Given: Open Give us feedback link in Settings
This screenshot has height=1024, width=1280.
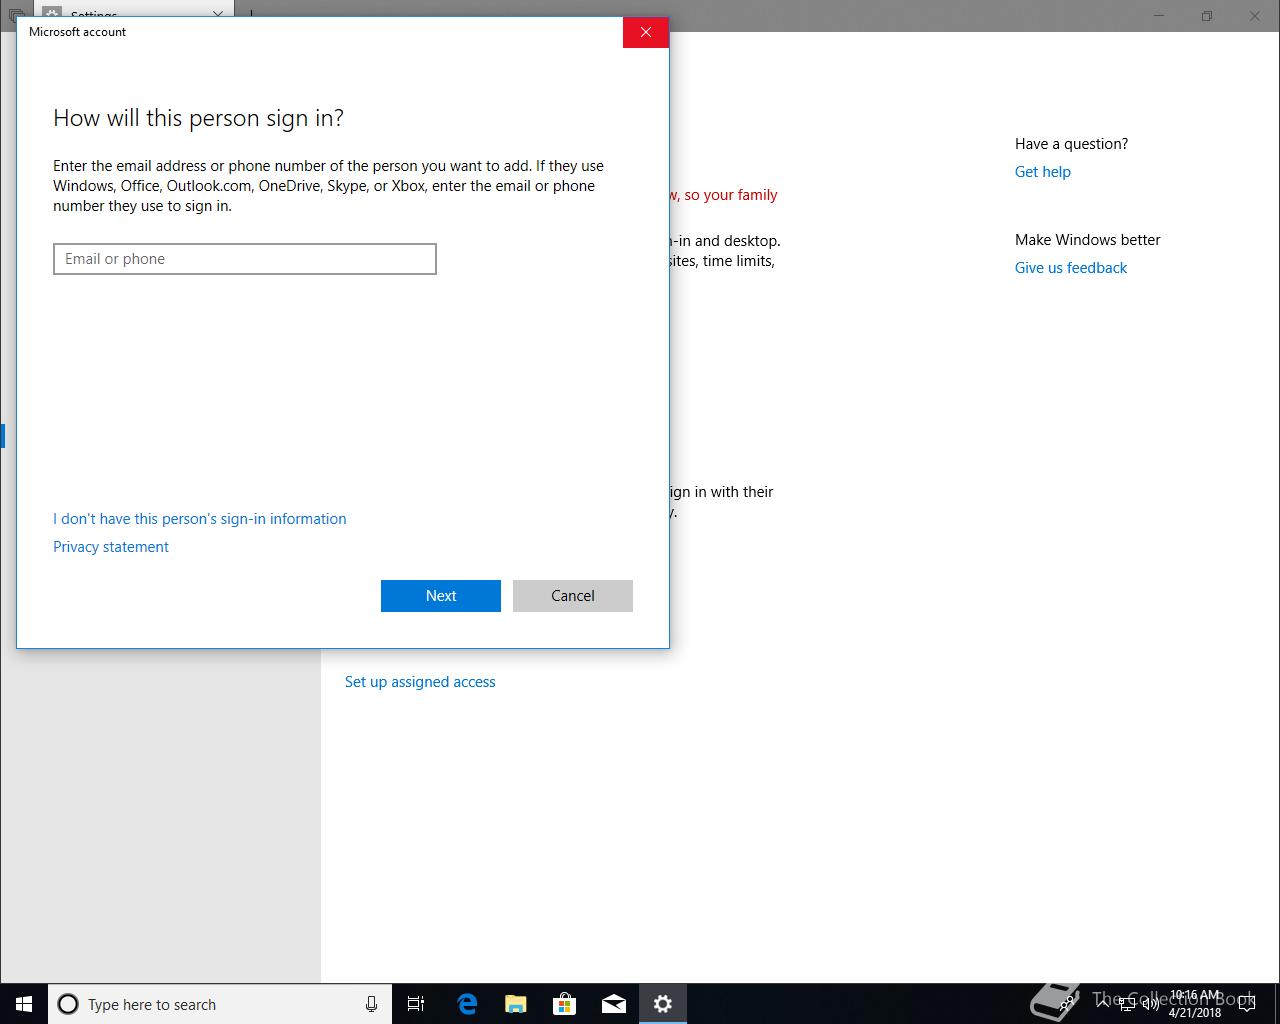Looking at the screenshot, I should tap(1071, 268).
